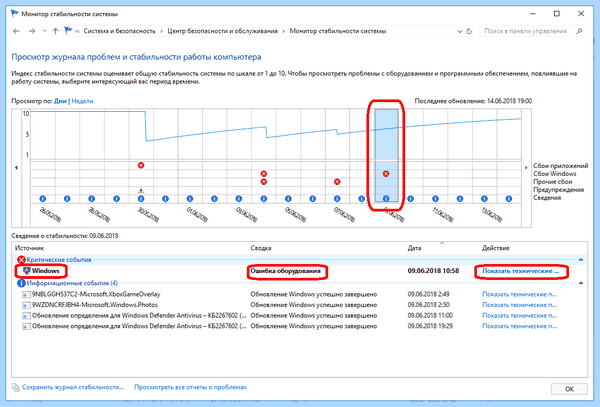Select Windows failure icon on 09.06.2018
The height and width of the screenshot is (407, 600).
coord(386,174)
